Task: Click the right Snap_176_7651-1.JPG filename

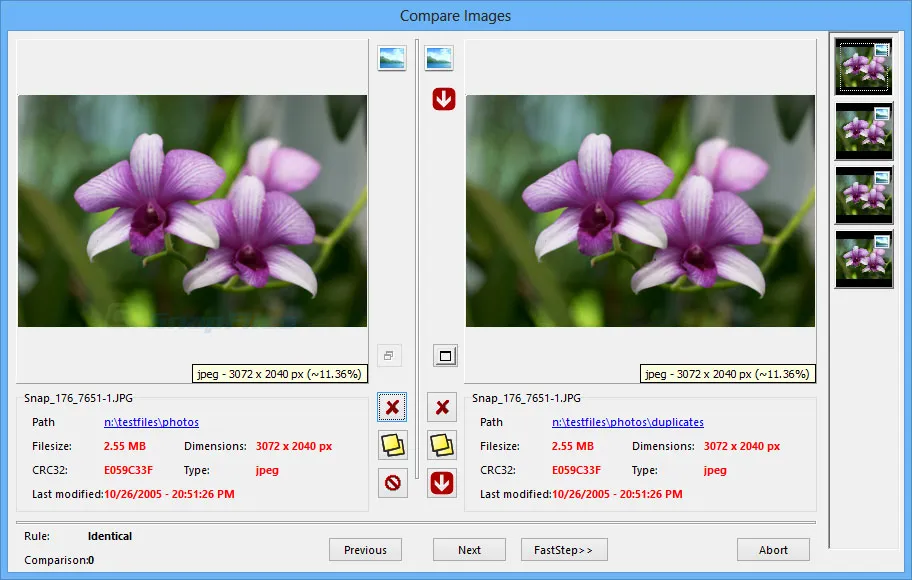Action: pos(526,398)
